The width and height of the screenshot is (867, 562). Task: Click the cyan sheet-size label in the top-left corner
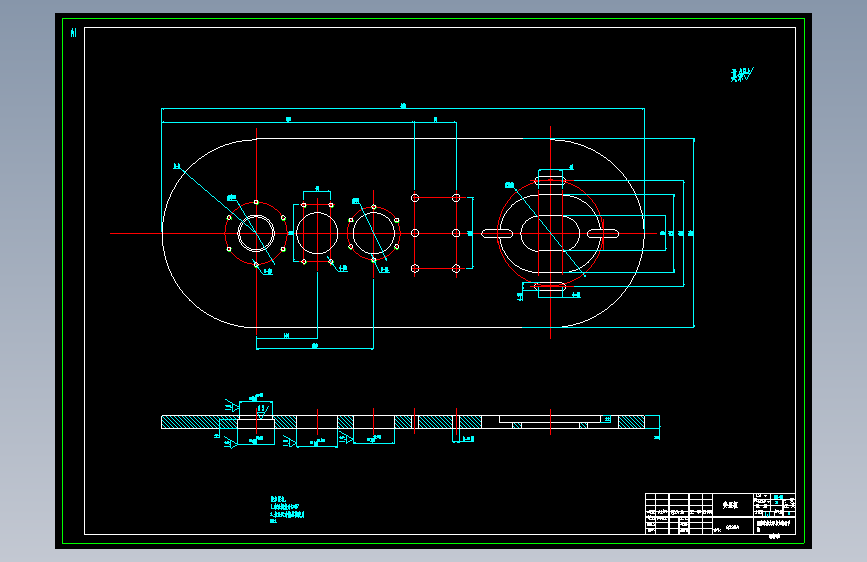coord(74,33)
